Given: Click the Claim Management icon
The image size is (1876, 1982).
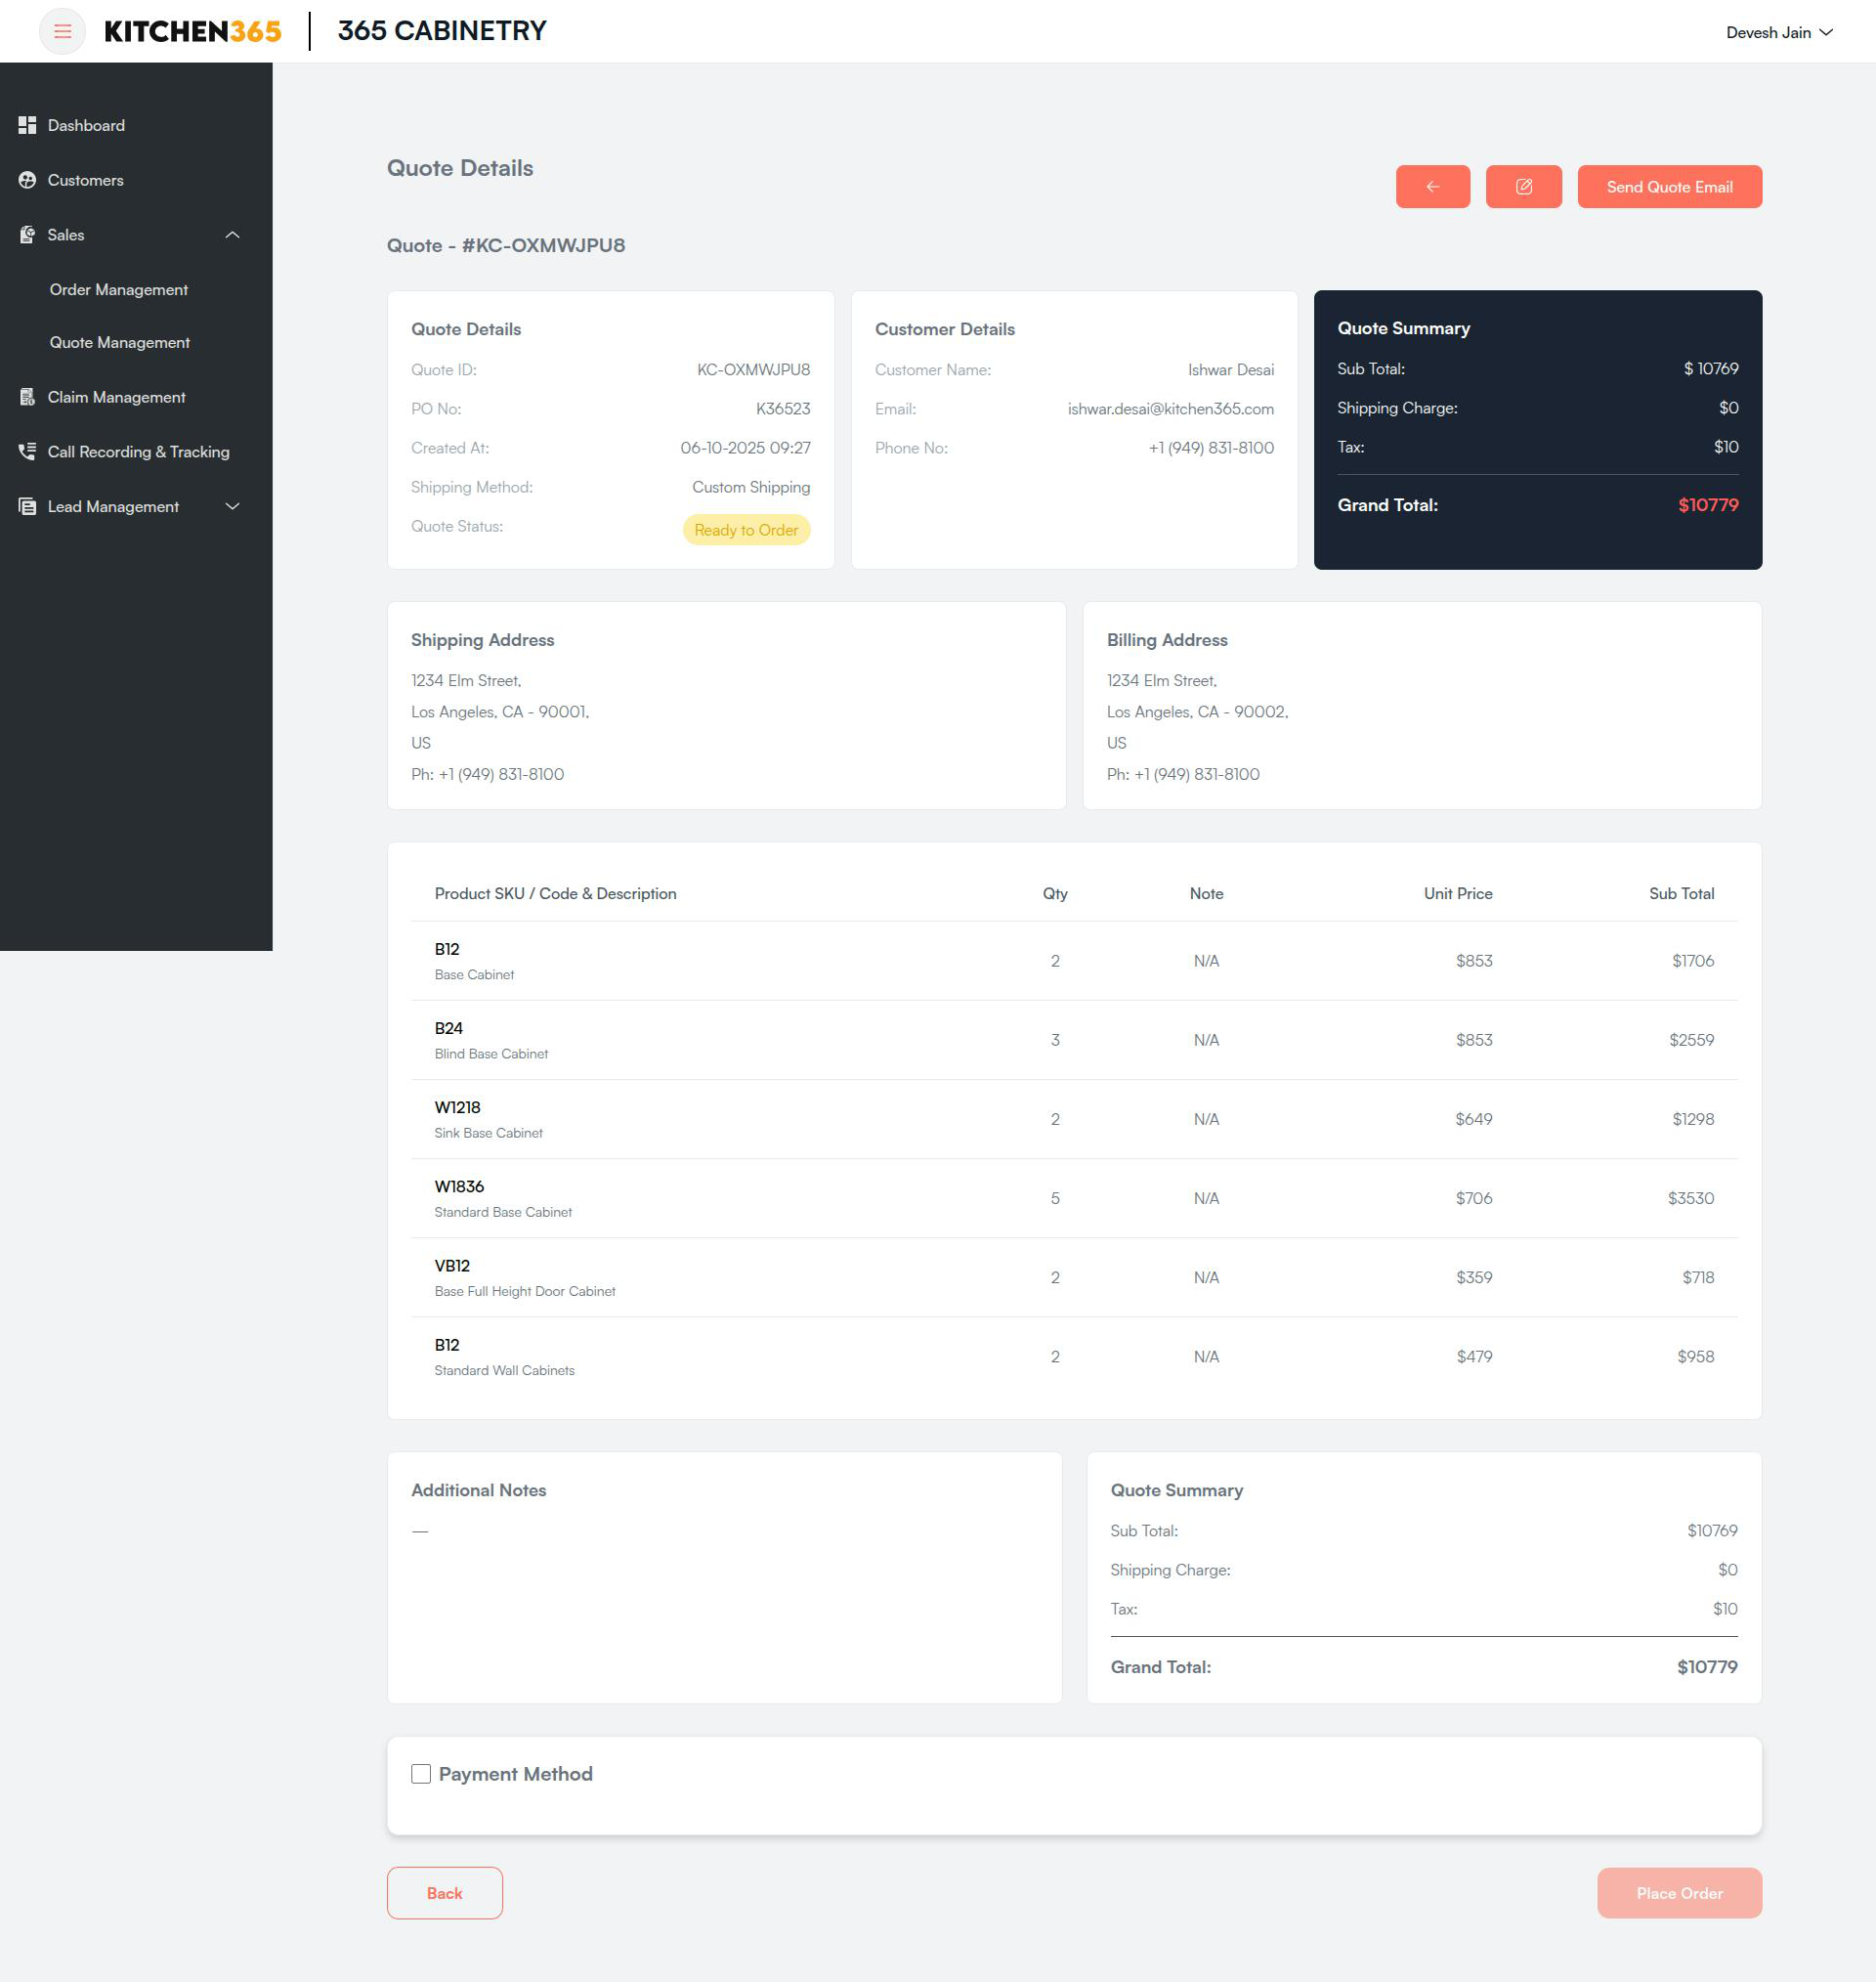Looking at the screenshot, I should click(x=27, y=397).
